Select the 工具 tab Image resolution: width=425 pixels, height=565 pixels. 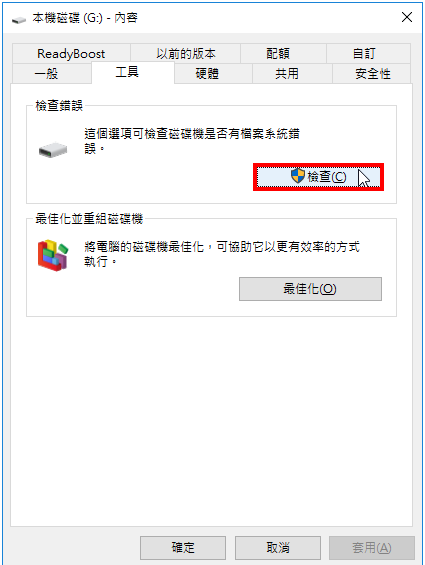pos(127,72)
